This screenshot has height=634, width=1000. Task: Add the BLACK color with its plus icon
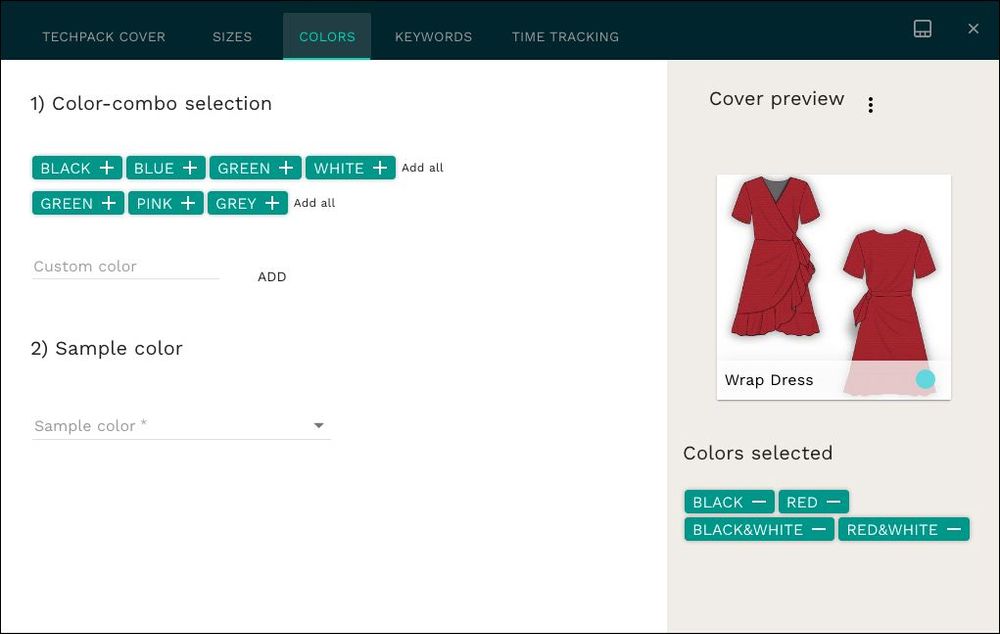coord(107,167)
